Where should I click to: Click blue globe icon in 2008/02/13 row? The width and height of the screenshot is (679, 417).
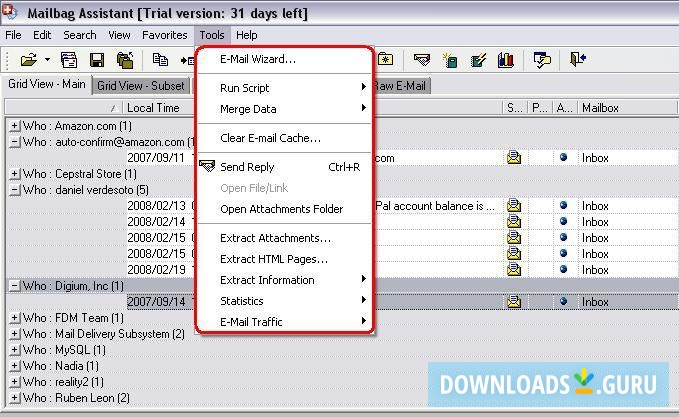pyautogui.click(x=563, y=205)
